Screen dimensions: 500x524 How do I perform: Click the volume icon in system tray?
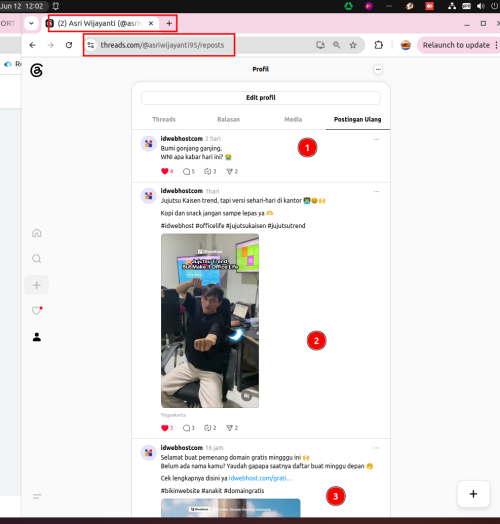click(481, 6)
